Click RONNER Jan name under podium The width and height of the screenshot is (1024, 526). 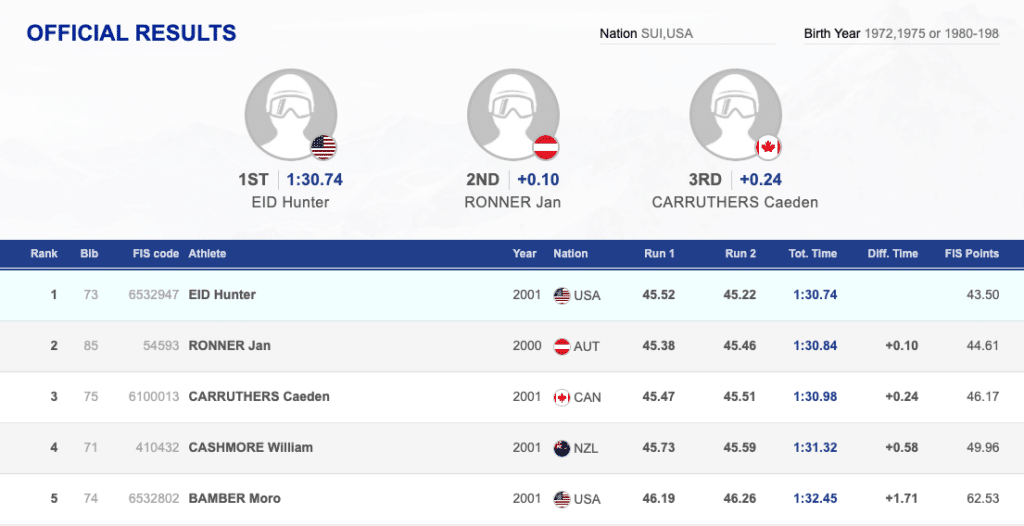513,202
